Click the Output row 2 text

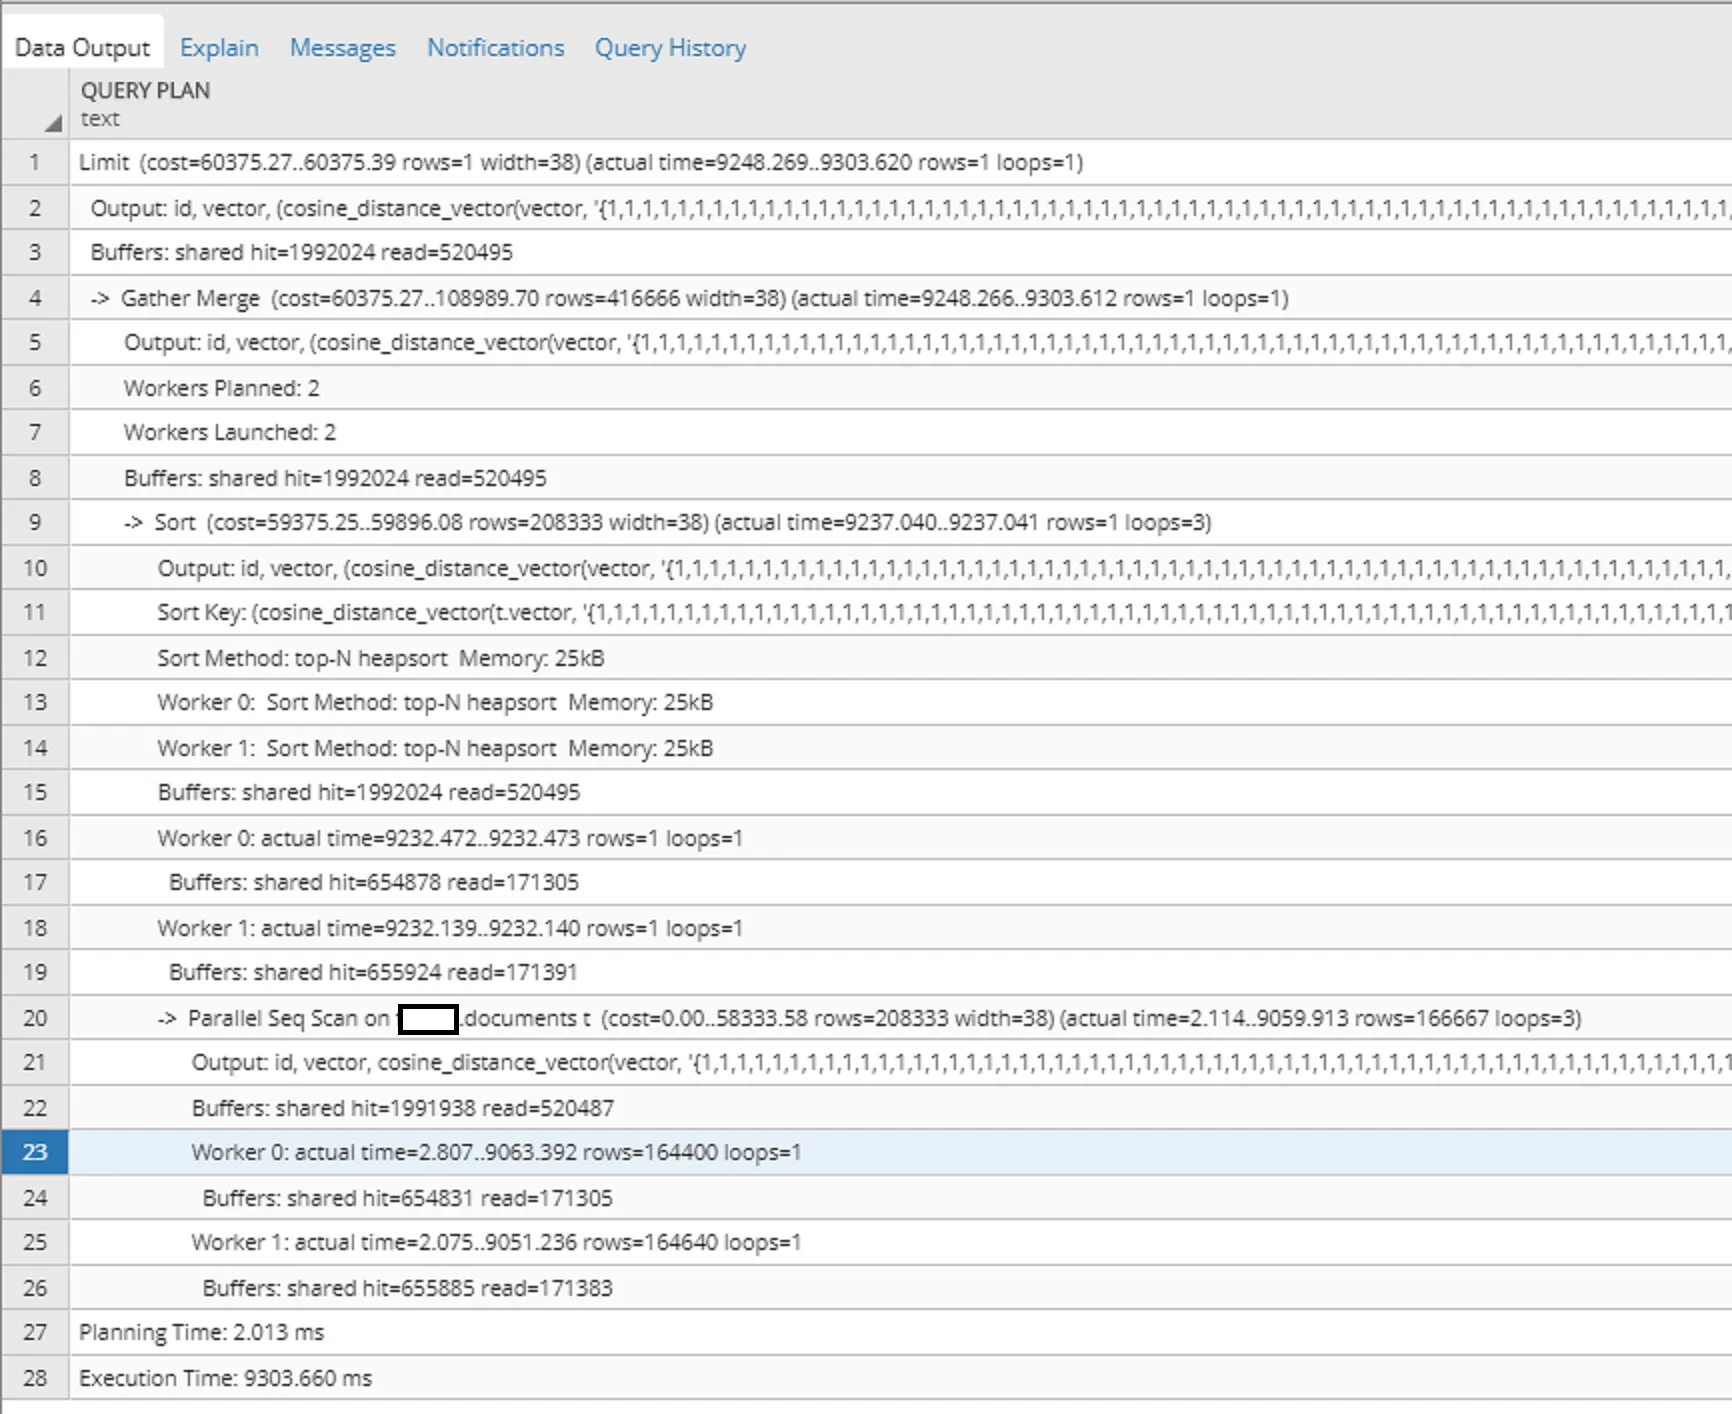pos(911,208)
